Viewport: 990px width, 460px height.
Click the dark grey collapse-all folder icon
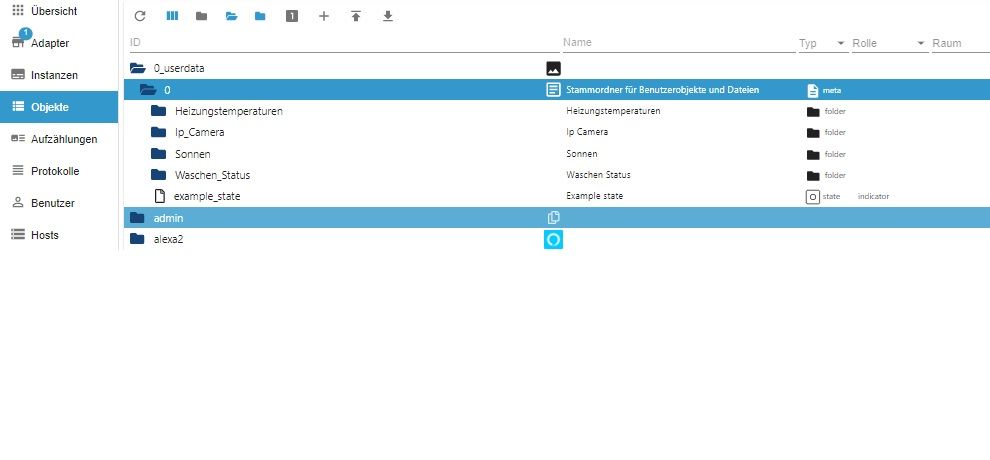(201, 17)
